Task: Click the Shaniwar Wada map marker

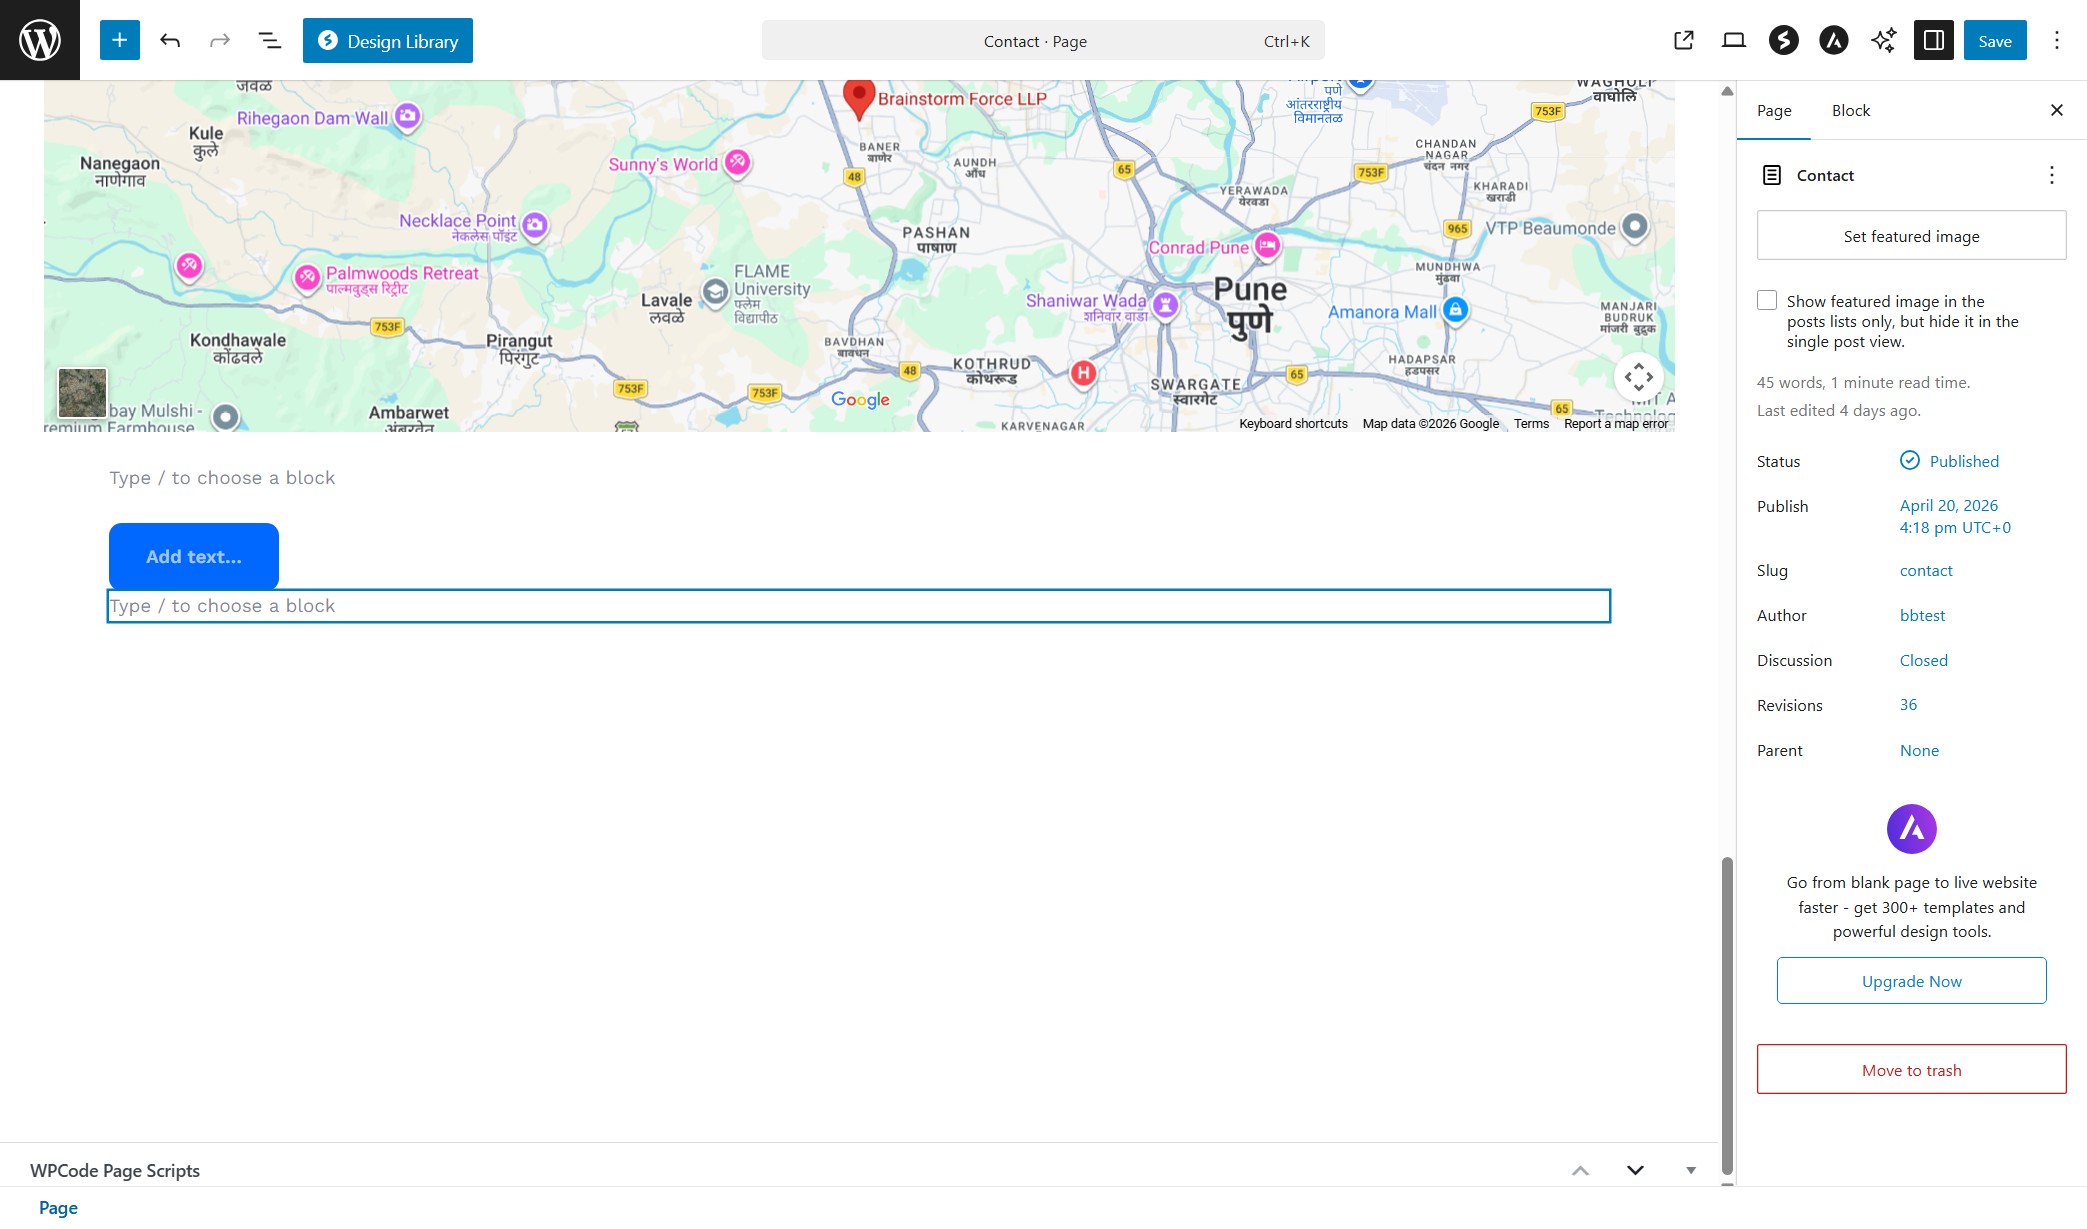Action: pyautogui.click(x=1165, y=305)
